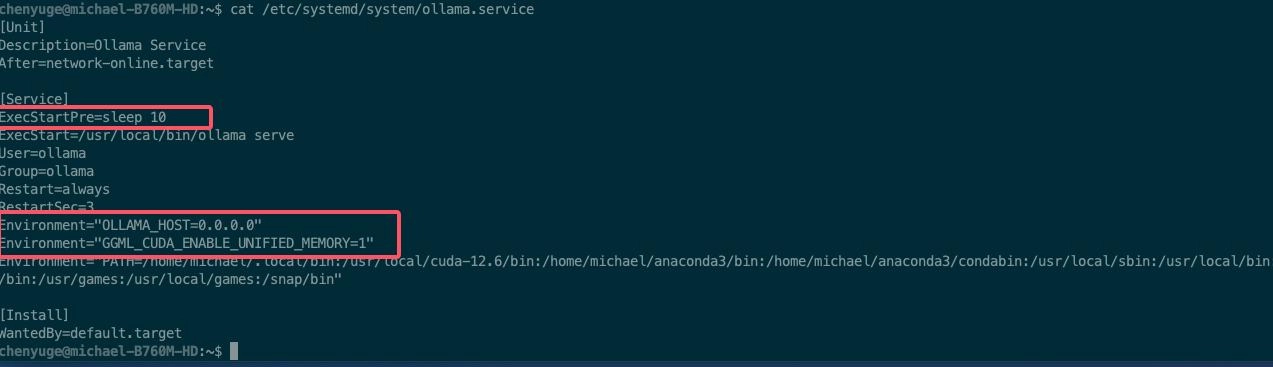Click the [Unit] section header
The image size is (1273, 367).
pos(23,27)
